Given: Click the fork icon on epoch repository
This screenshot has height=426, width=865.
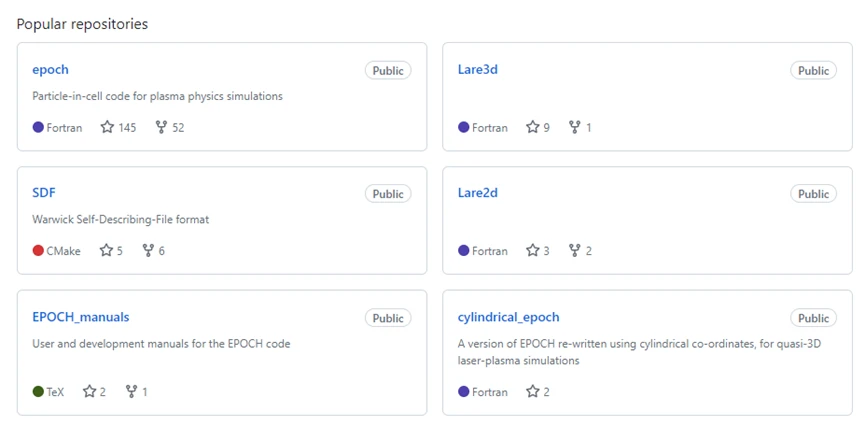Looking at the screenshot, I should click(x=161, y=128).
